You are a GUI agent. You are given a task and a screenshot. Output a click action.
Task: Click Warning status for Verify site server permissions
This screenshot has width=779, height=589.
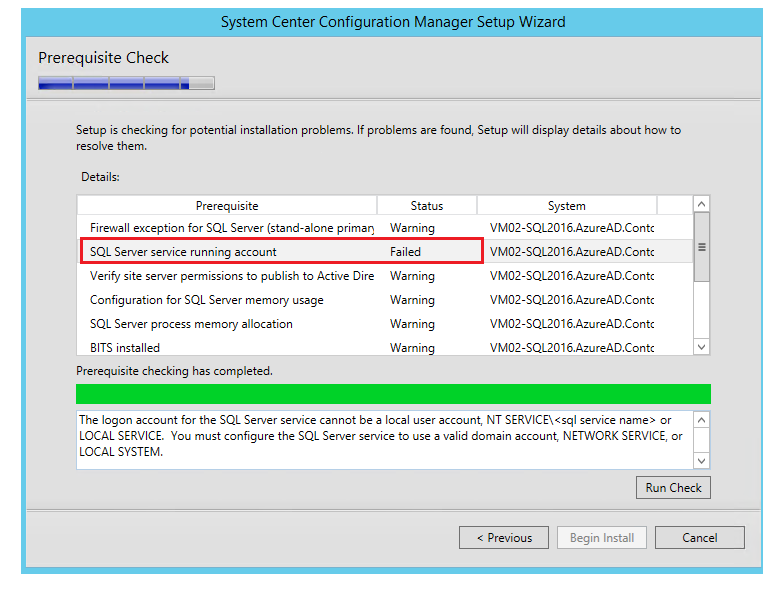pos(412,276)
